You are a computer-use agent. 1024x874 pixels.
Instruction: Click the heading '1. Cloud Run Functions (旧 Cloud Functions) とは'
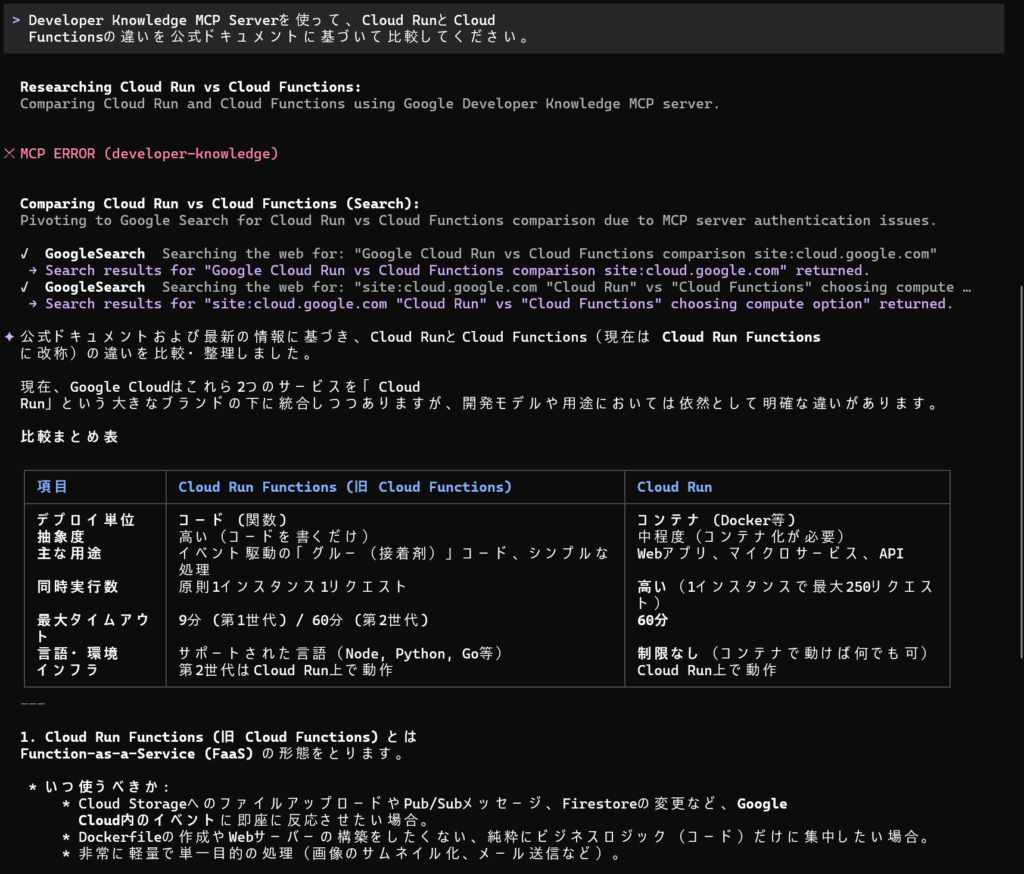click(x=218, y=737)
